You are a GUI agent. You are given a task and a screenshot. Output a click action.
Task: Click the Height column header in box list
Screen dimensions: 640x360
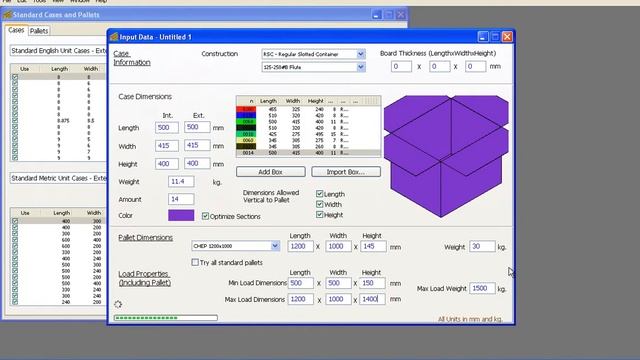point(316,100)
